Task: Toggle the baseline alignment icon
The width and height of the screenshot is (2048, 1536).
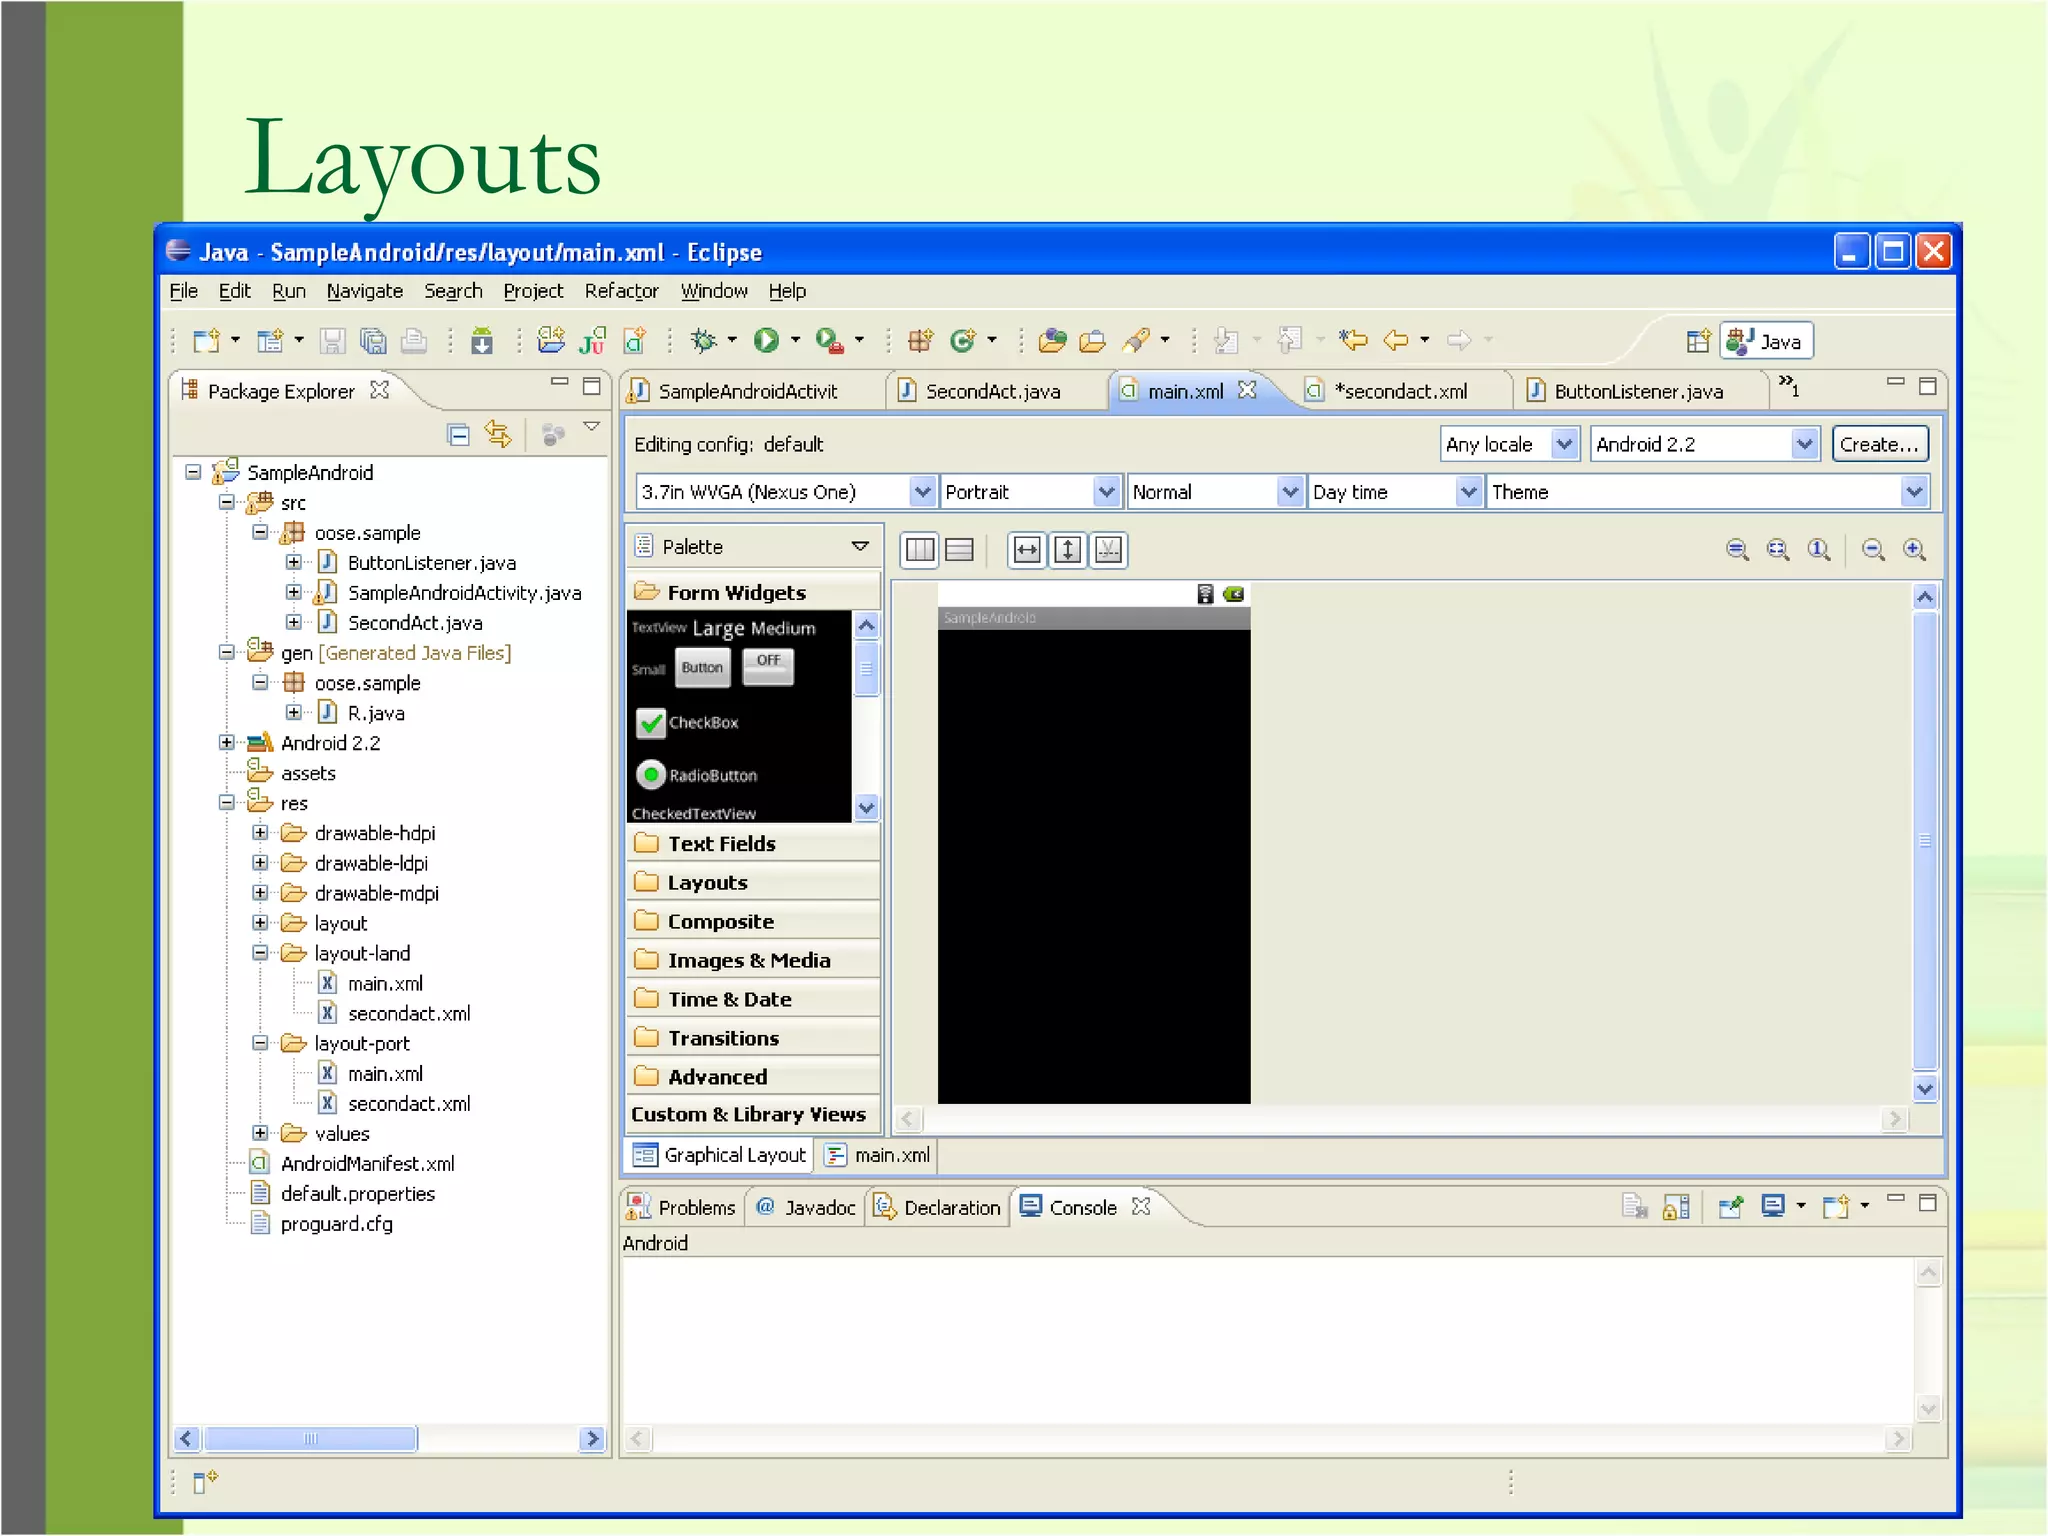Action: click(1109, 550)
